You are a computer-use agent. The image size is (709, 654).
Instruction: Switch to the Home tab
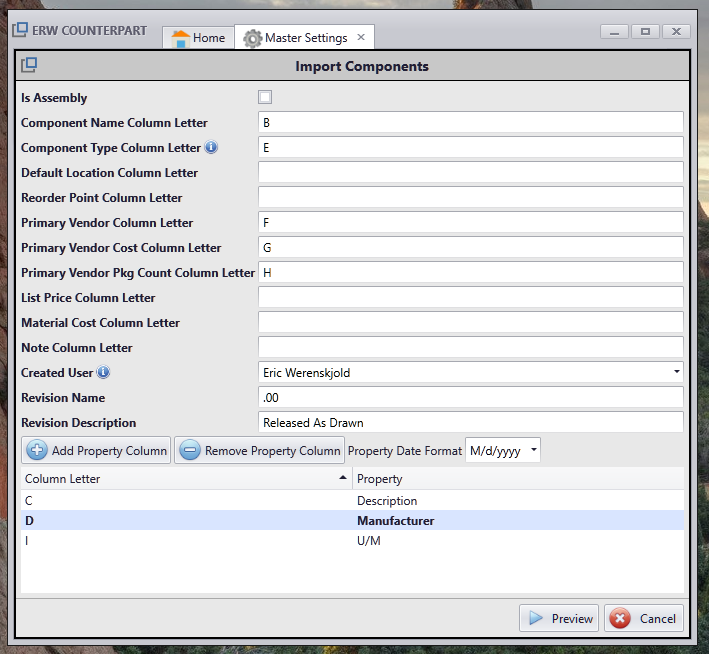point(198,38)
